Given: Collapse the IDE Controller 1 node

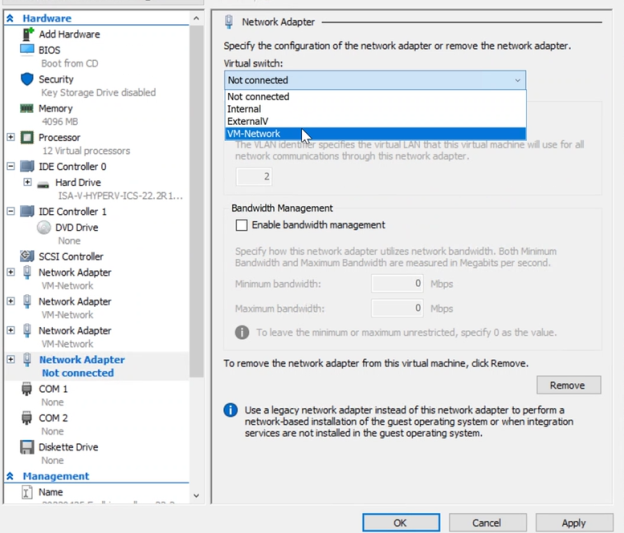Looking at the screenshot, I should (x=11, y=211).
